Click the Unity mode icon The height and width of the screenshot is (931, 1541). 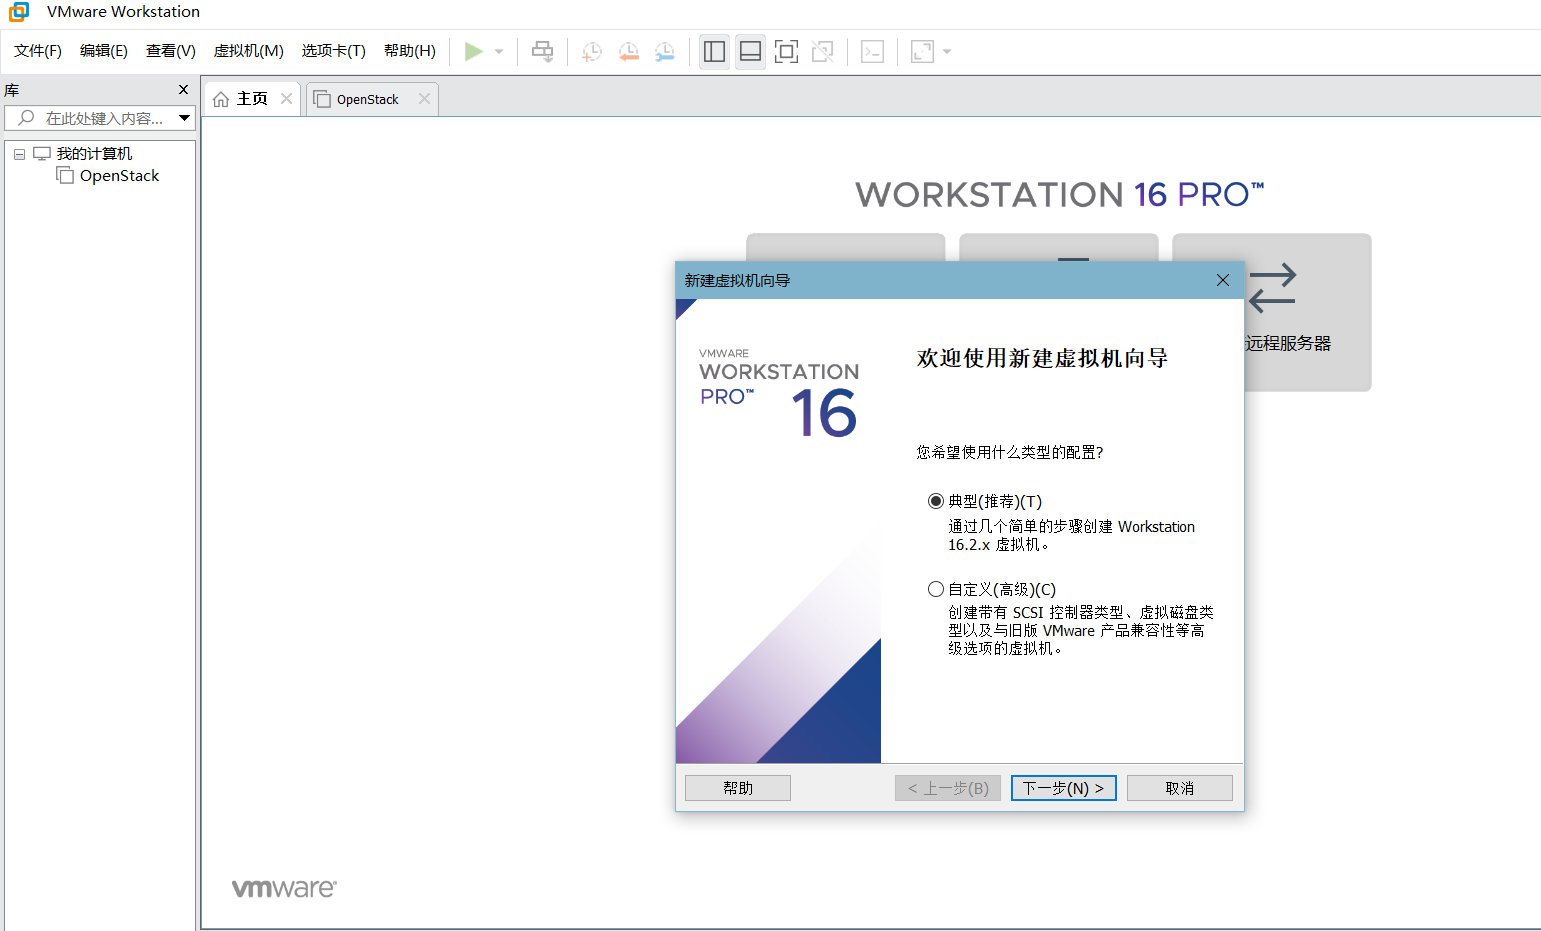pos(823,51)
